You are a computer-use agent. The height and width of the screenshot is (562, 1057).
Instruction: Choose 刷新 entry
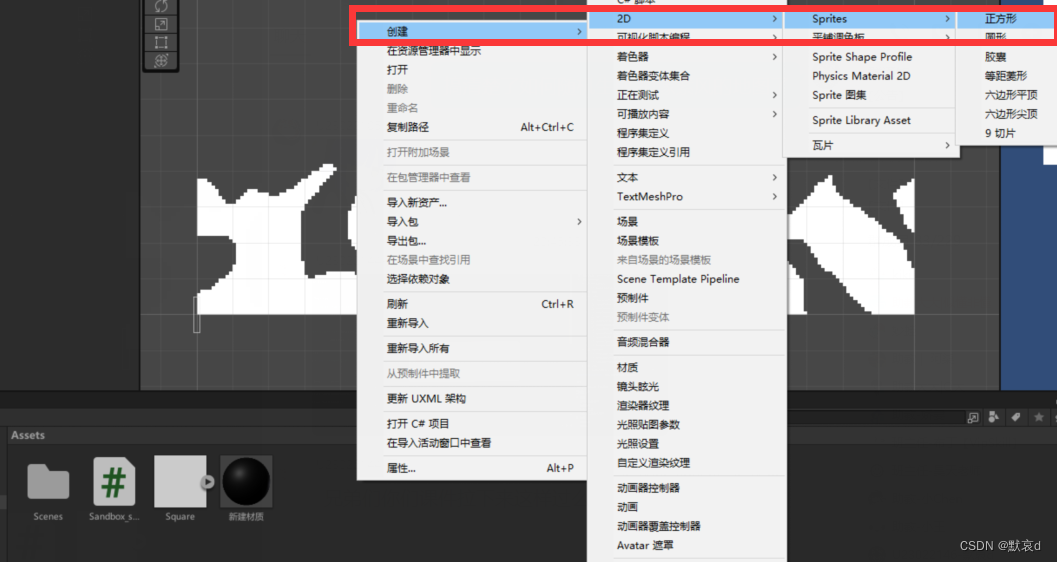(x=471, y=304)
